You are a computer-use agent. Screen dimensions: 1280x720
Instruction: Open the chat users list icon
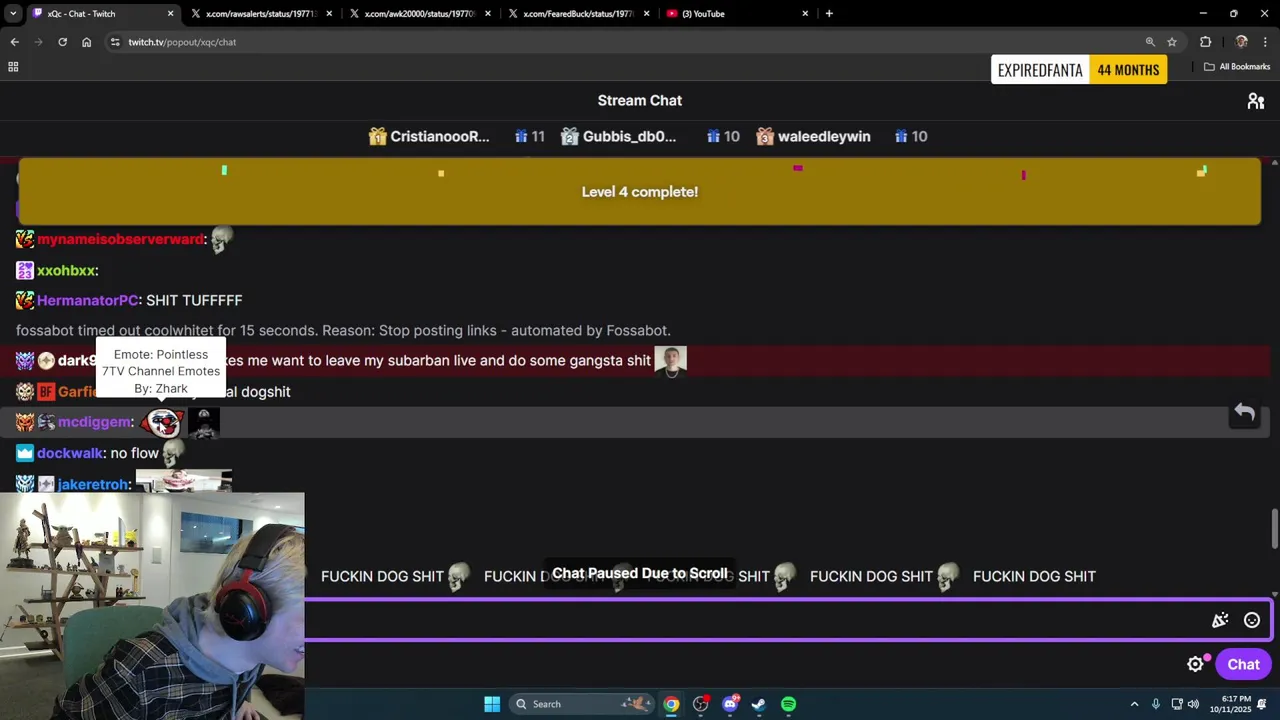point(1255,101)
